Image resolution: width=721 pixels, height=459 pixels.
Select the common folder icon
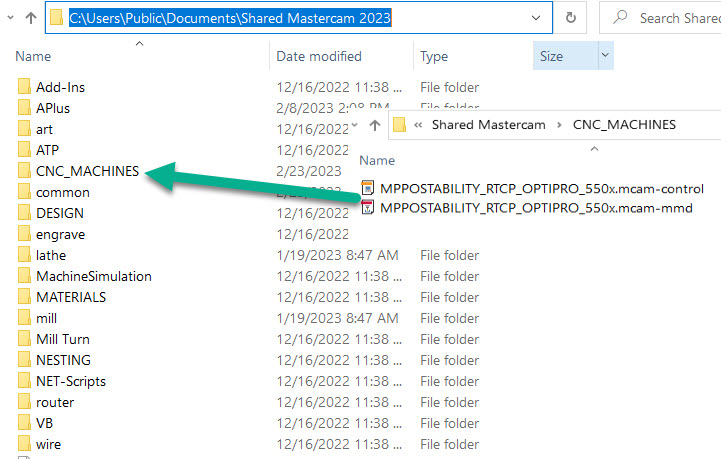[x=24, y=191]
